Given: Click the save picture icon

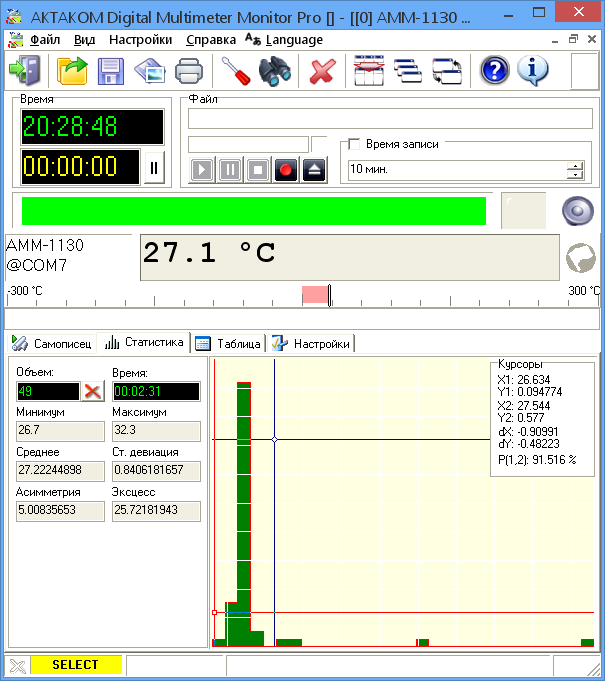Looking at the screenshot, I should tap(150, 71).
